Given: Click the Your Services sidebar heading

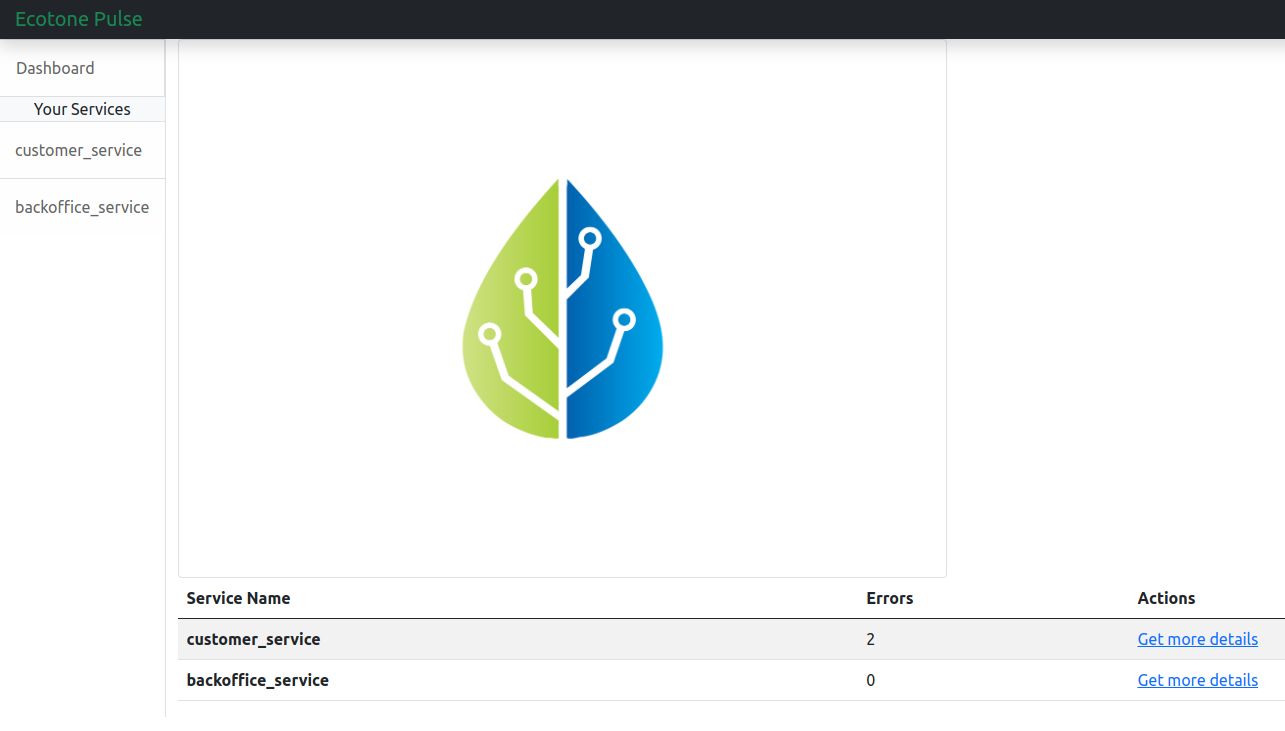Looking at the screenshot, I should pos(82,109).
